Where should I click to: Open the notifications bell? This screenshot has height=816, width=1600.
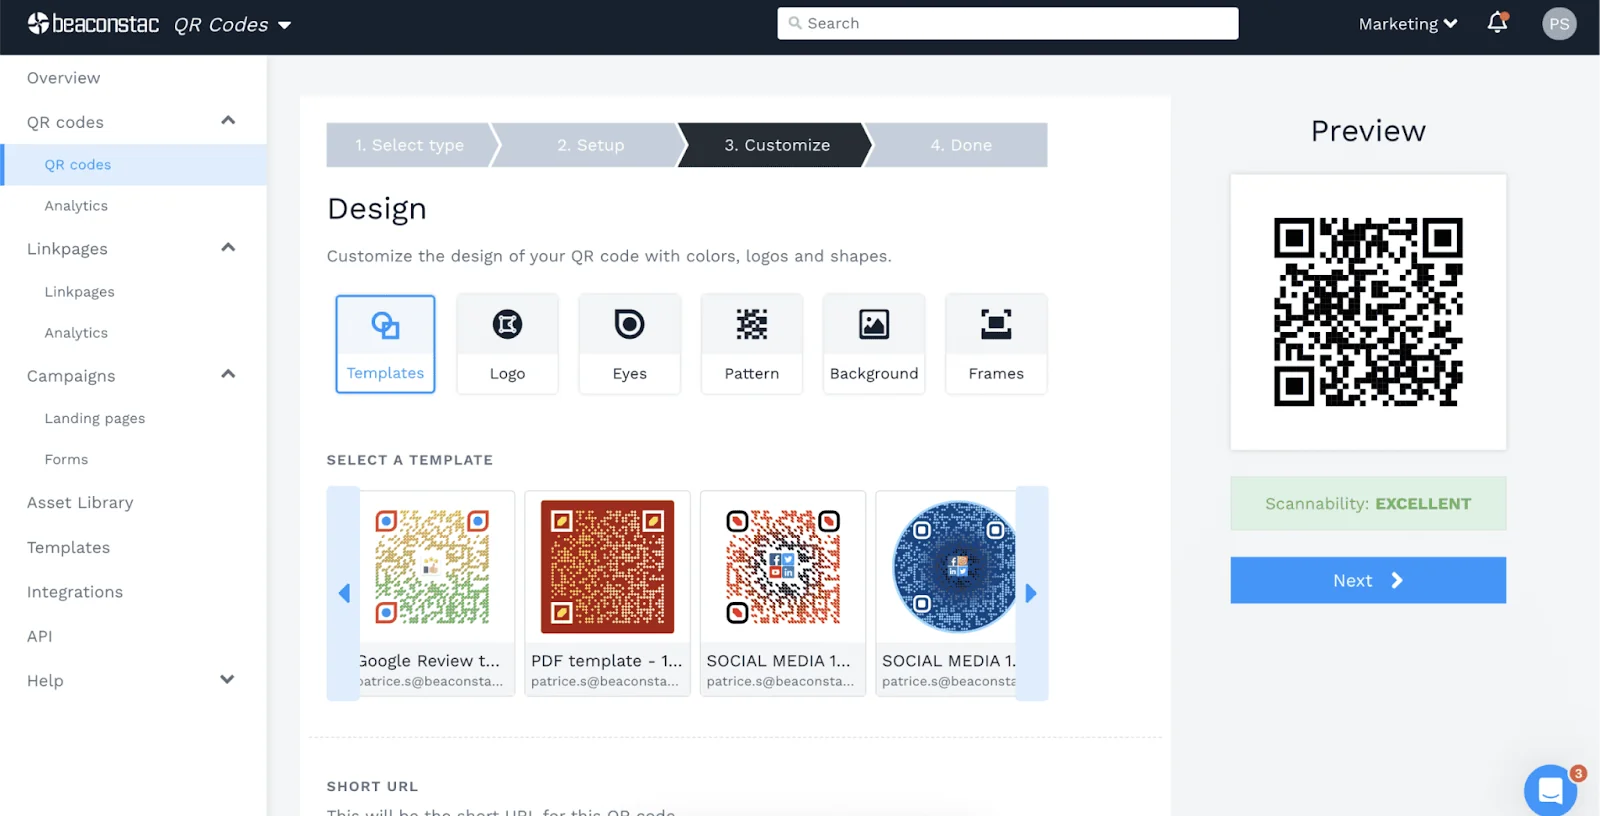coord(1497,23)
